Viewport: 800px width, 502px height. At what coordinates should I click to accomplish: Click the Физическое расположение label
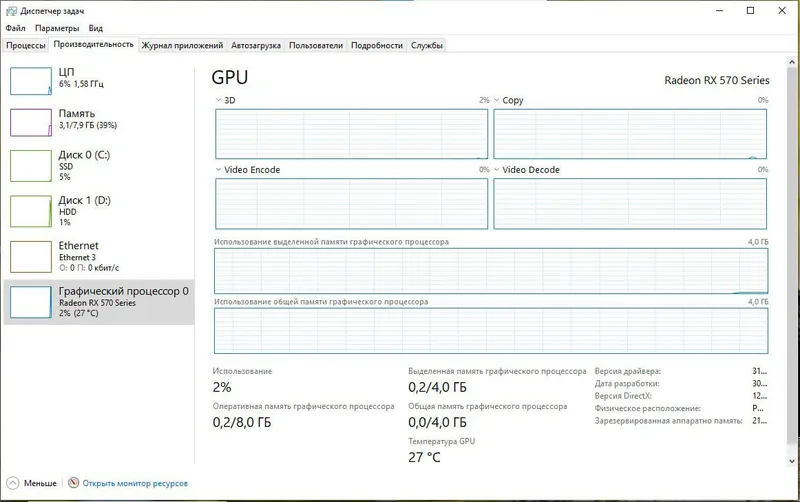coord(647,408)
